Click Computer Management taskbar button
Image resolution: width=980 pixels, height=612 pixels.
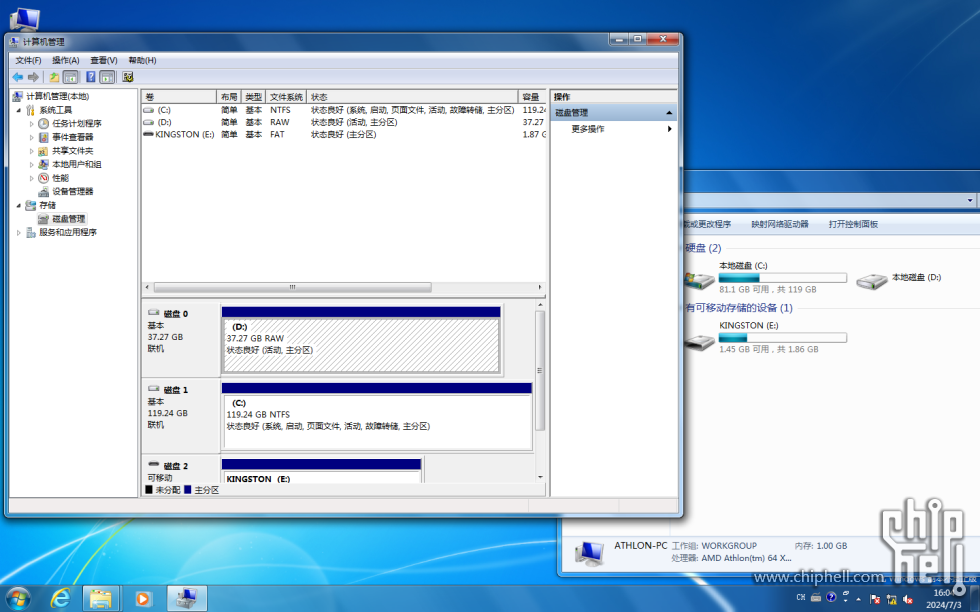click(x=187, y=598)
